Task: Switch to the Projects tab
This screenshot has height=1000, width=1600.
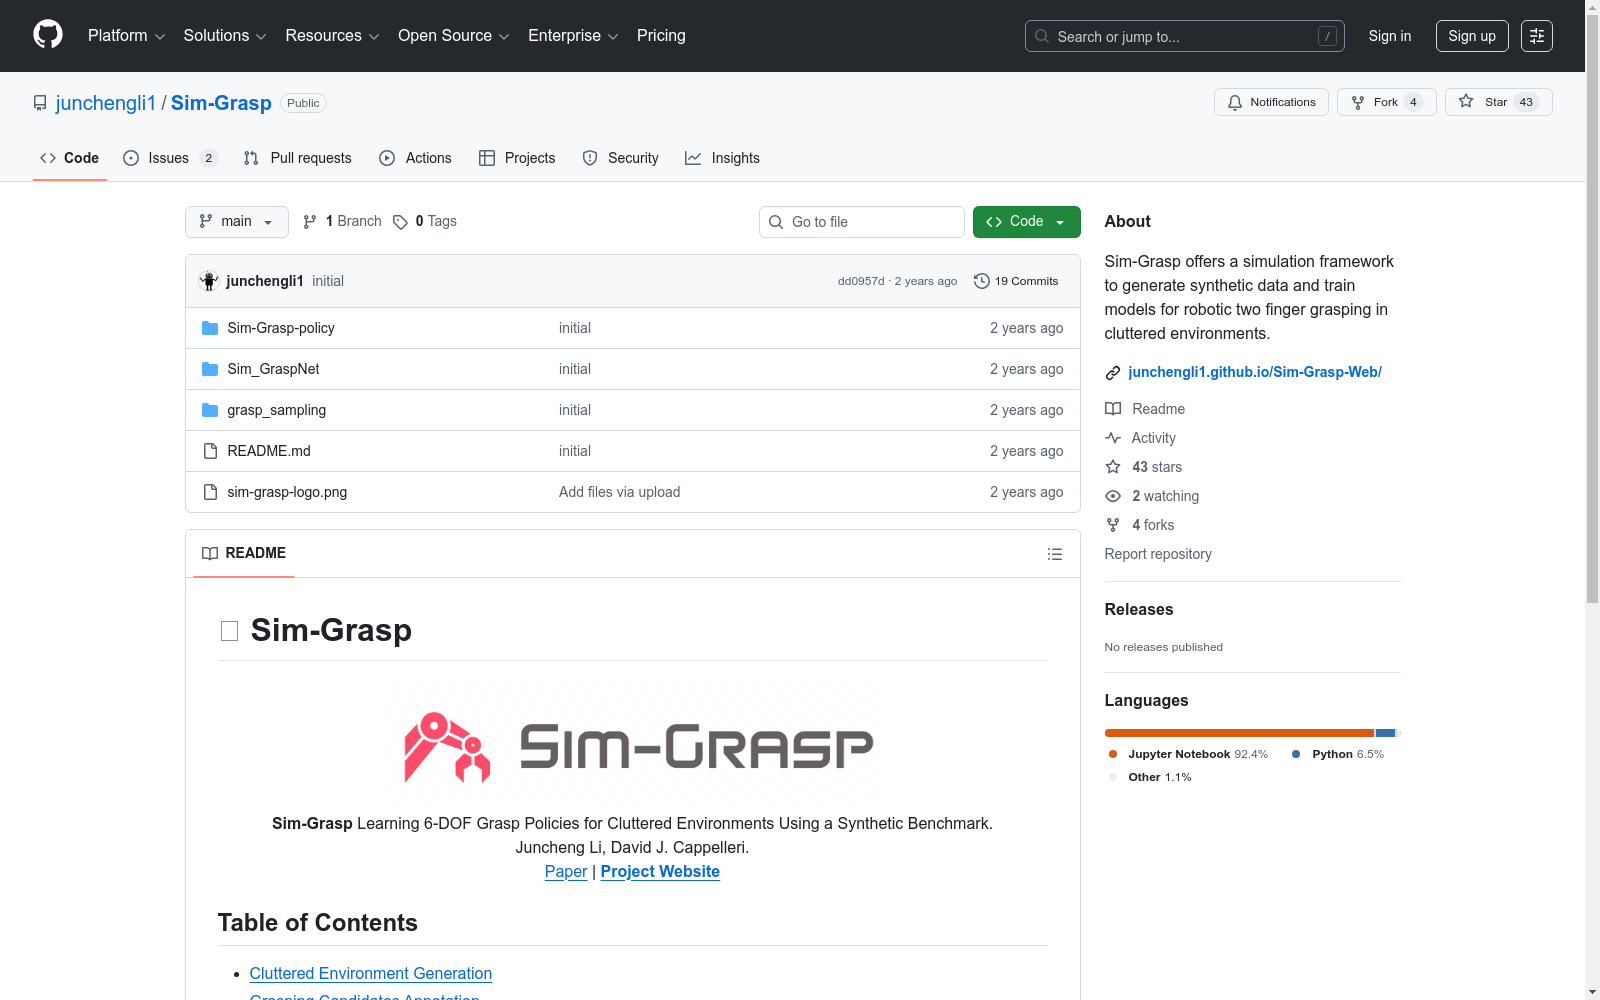Action: click(x=517, y=158)
